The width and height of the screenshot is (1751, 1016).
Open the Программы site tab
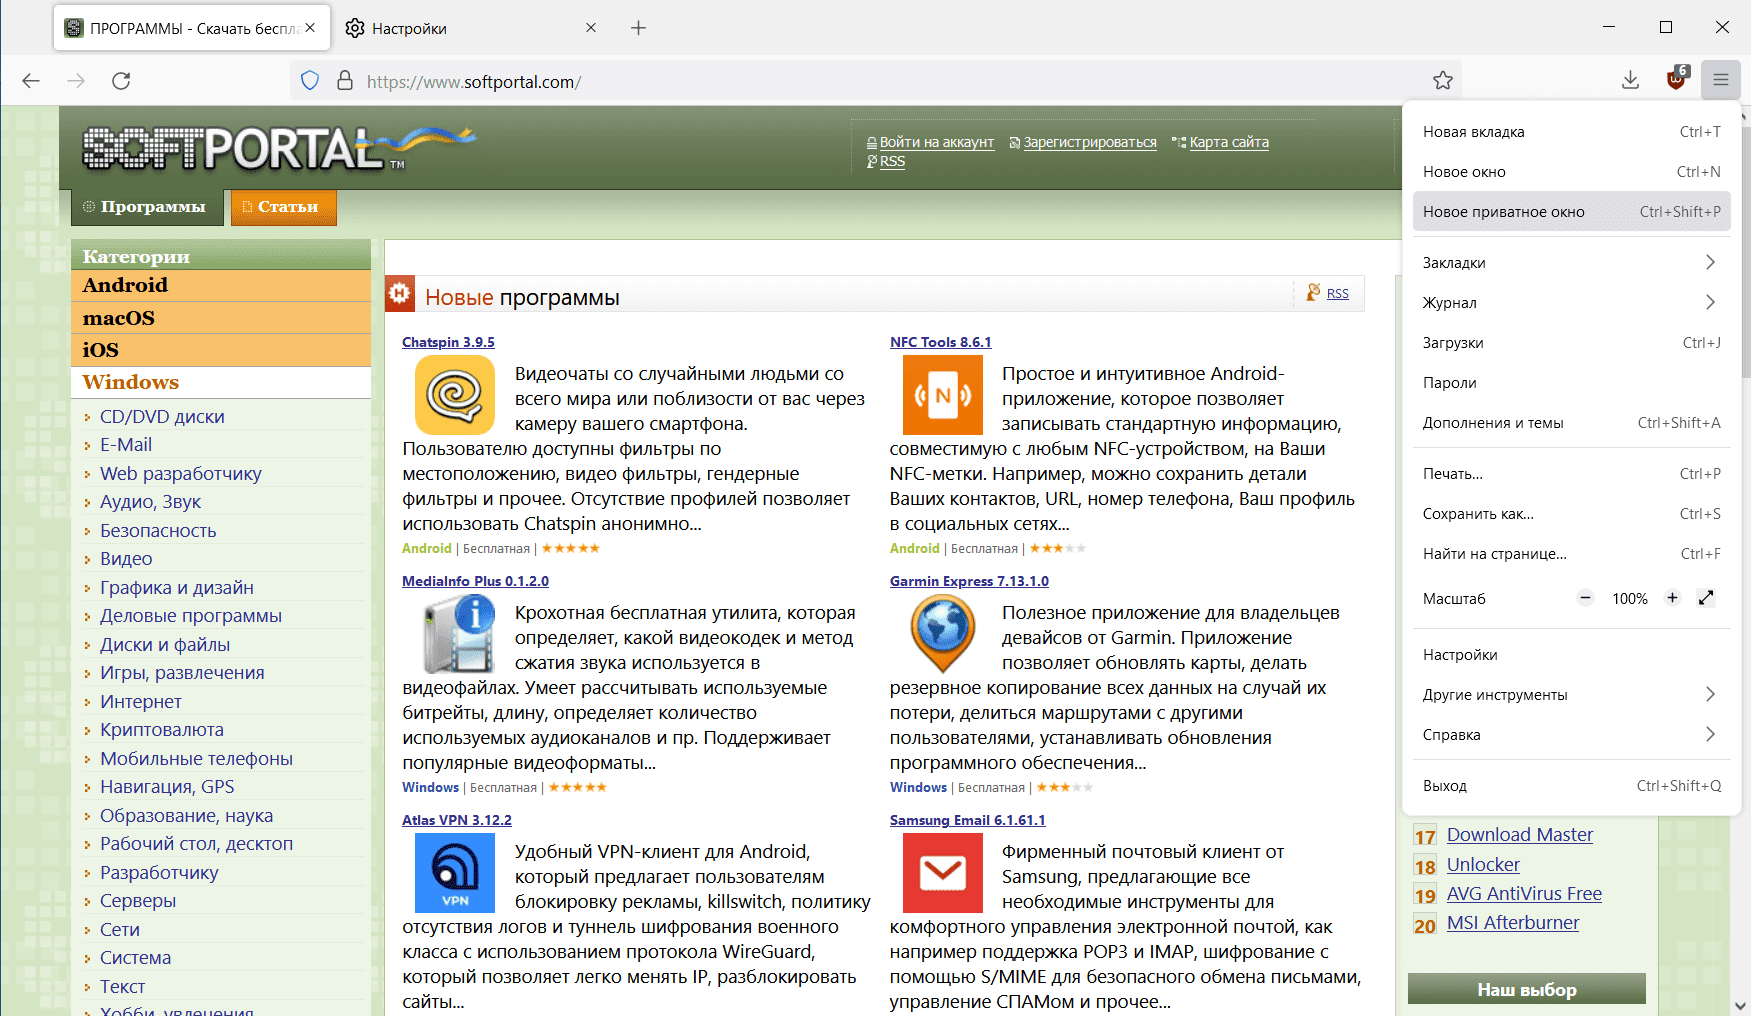click(x=148, y=207)
